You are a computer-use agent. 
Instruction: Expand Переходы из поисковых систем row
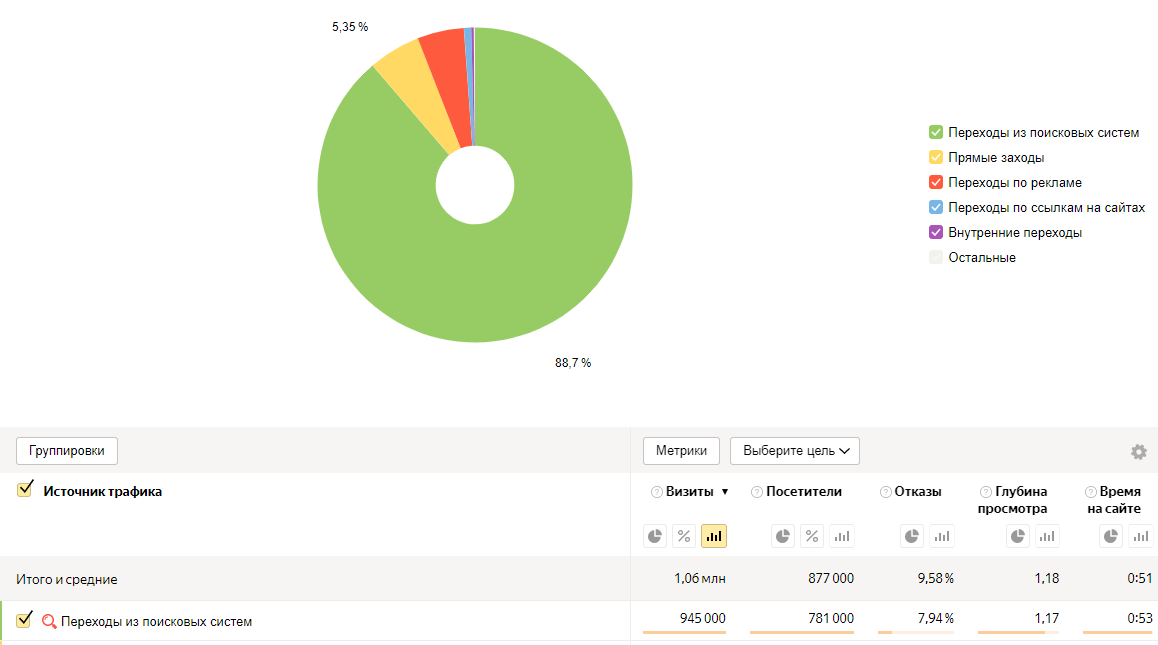156,621
